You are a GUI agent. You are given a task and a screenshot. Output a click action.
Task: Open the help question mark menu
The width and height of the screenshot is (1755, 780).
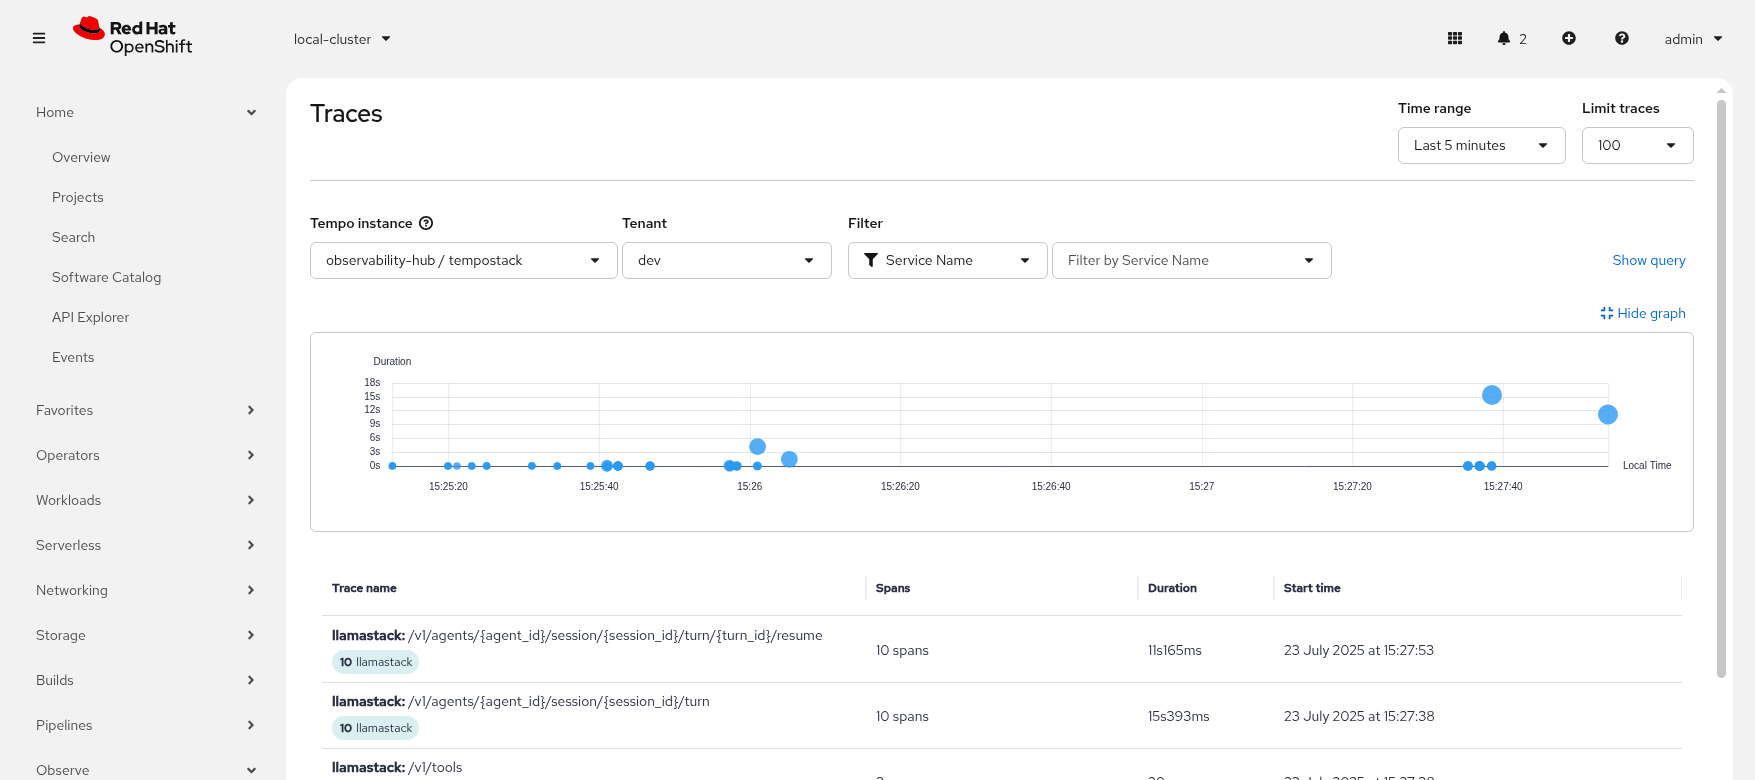click(1622, 39)
